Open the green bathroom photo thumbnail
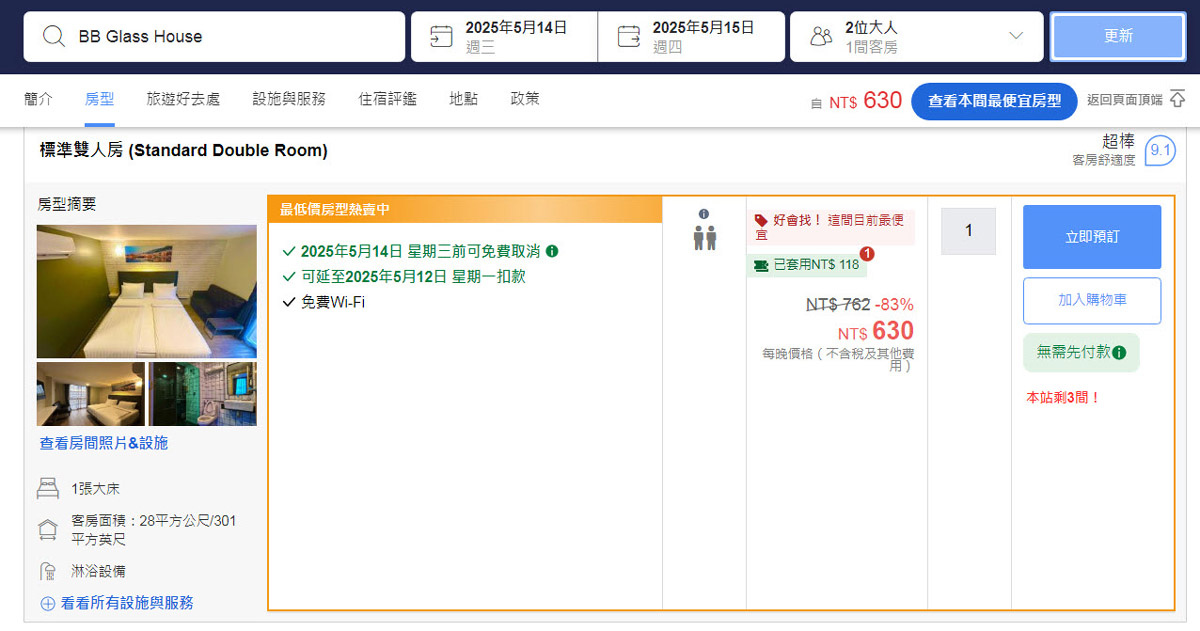Image resolution: width=1200 pixels, height=631 pixels. point(203,394)
